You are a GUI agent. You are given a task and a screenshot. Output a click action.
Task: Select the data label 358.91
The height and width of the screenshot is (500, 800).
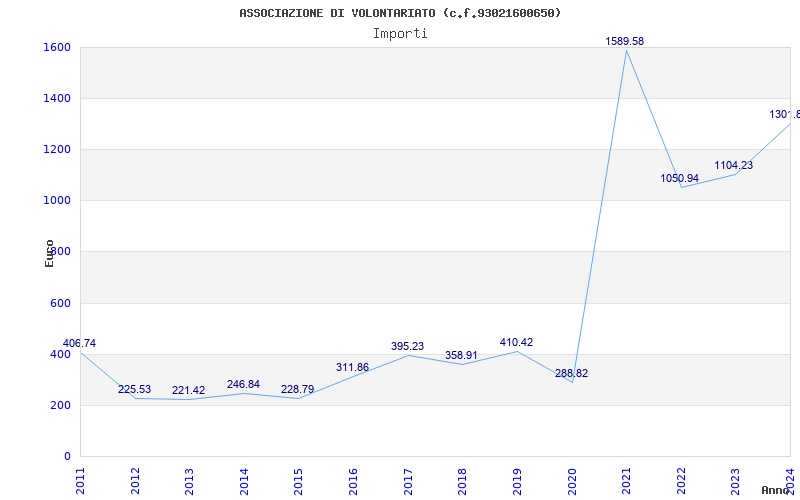coord(461,356)
